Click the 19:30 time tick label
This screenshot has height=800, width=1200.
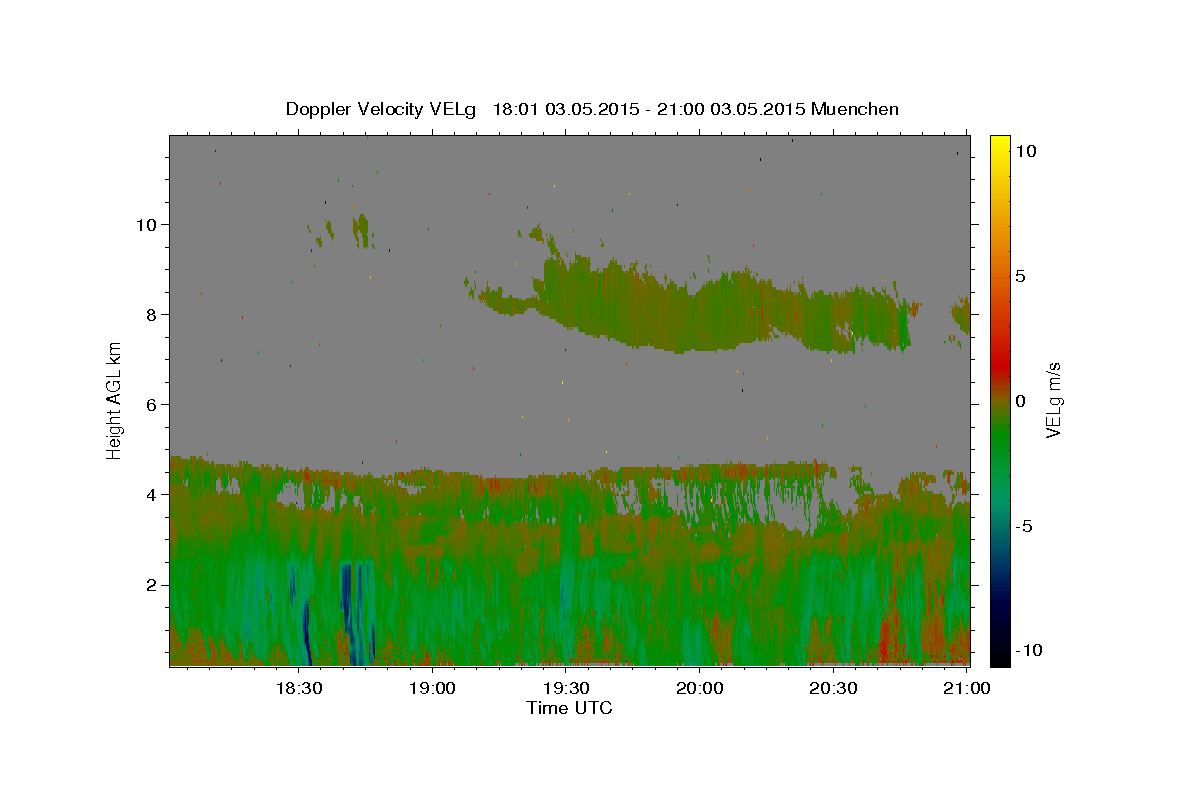pos(566,688)
